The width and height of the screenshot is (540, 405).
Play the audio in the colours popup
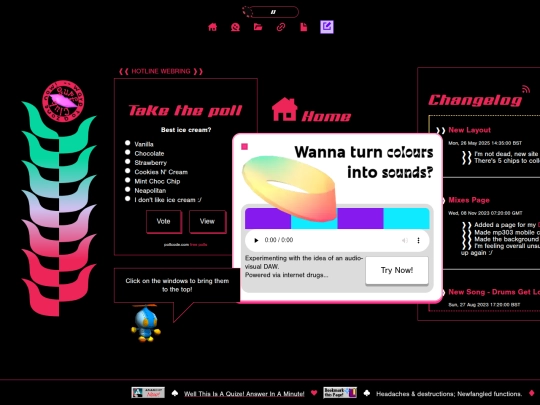[x=256, y=240]
